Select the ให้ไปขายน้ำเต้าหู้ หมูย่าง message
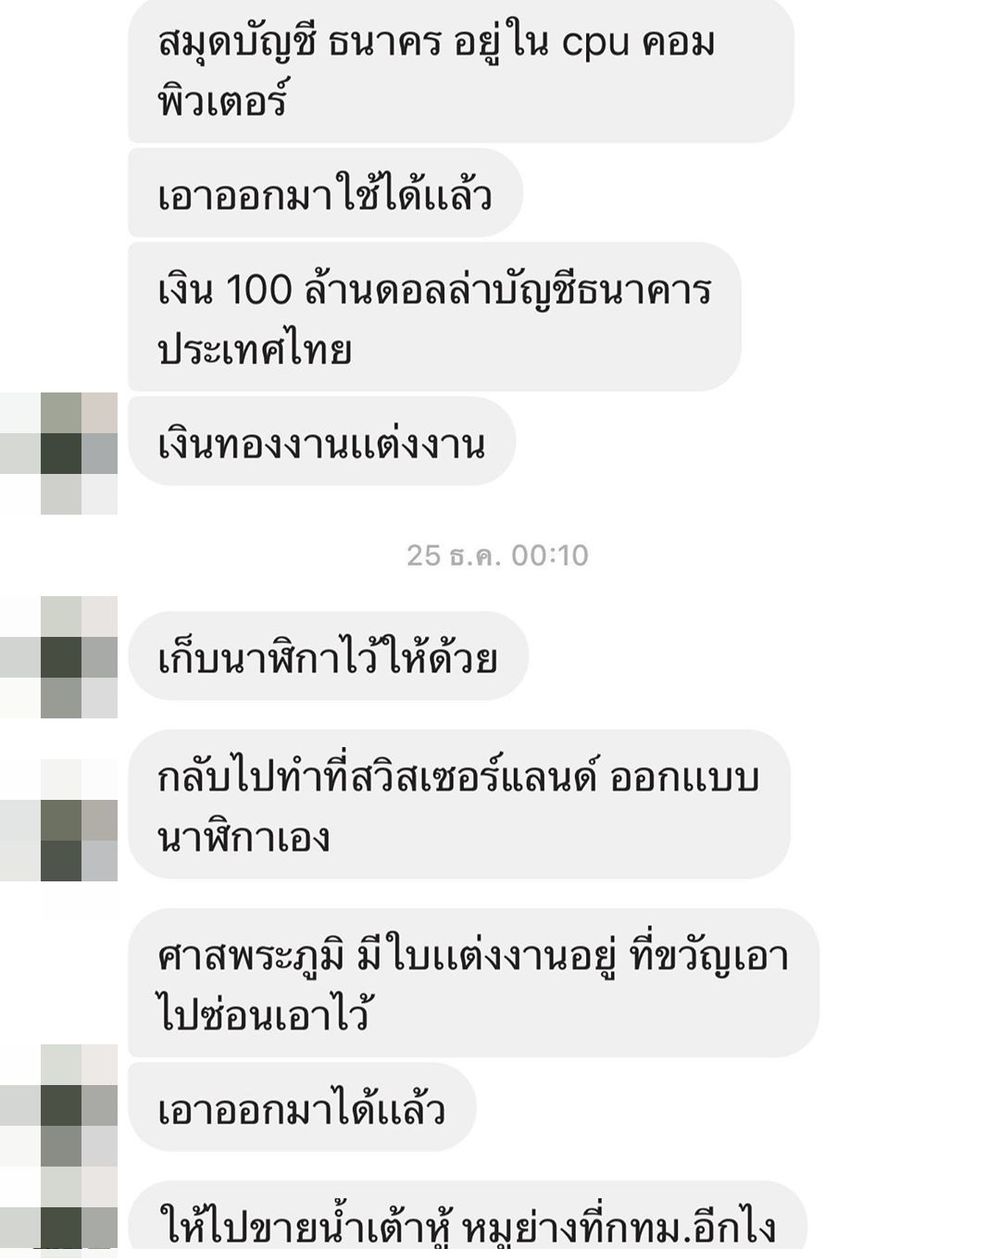 [467, 1220]
